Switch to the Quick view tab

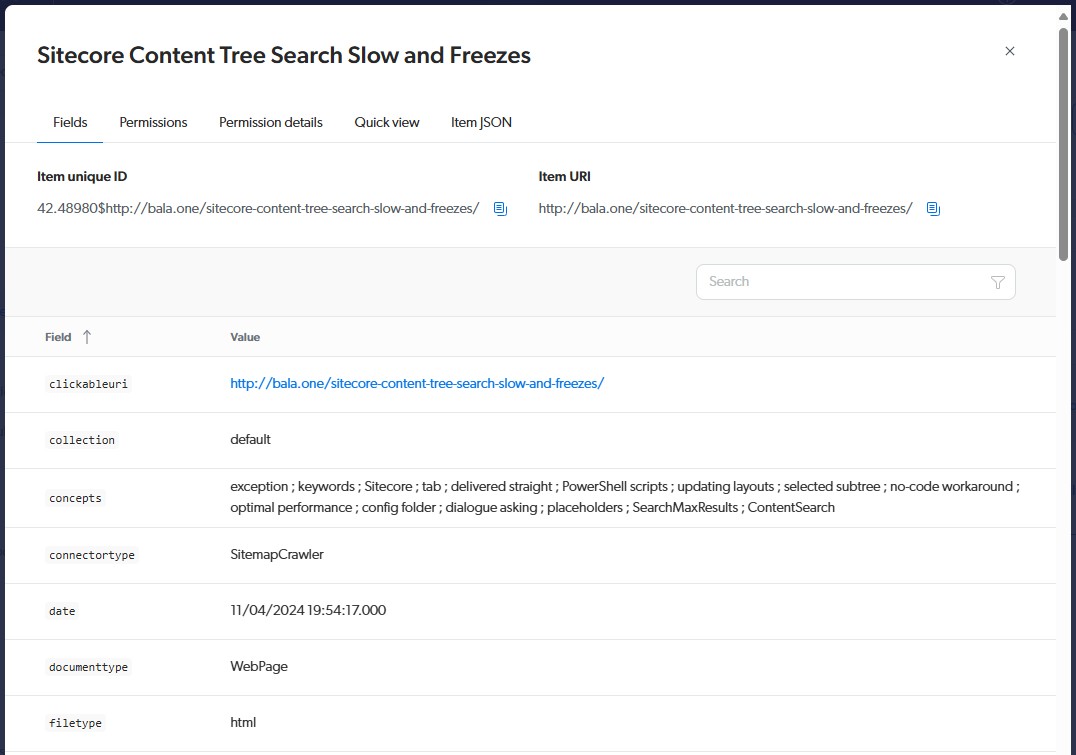pyautogui.click(x=386, y=122)
